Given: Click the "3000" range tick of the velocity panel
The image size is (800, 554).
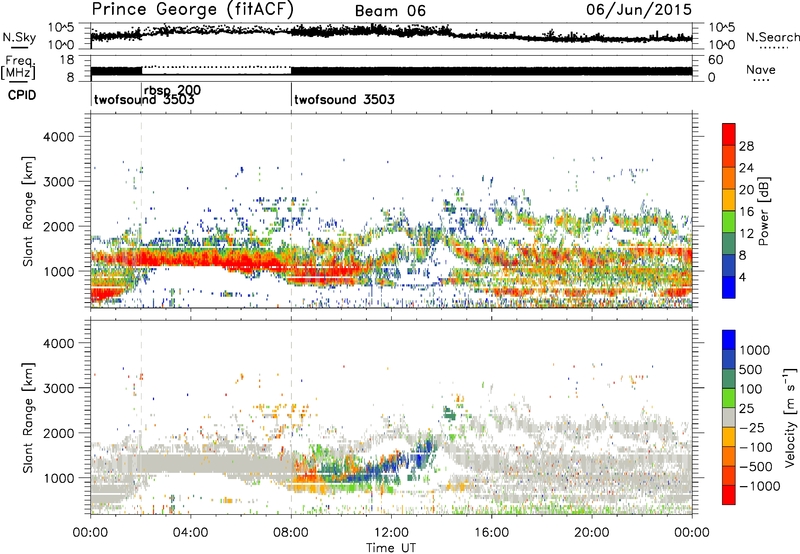Looking at the screenshot, I should pyautogui.click(x=58, y=388).
